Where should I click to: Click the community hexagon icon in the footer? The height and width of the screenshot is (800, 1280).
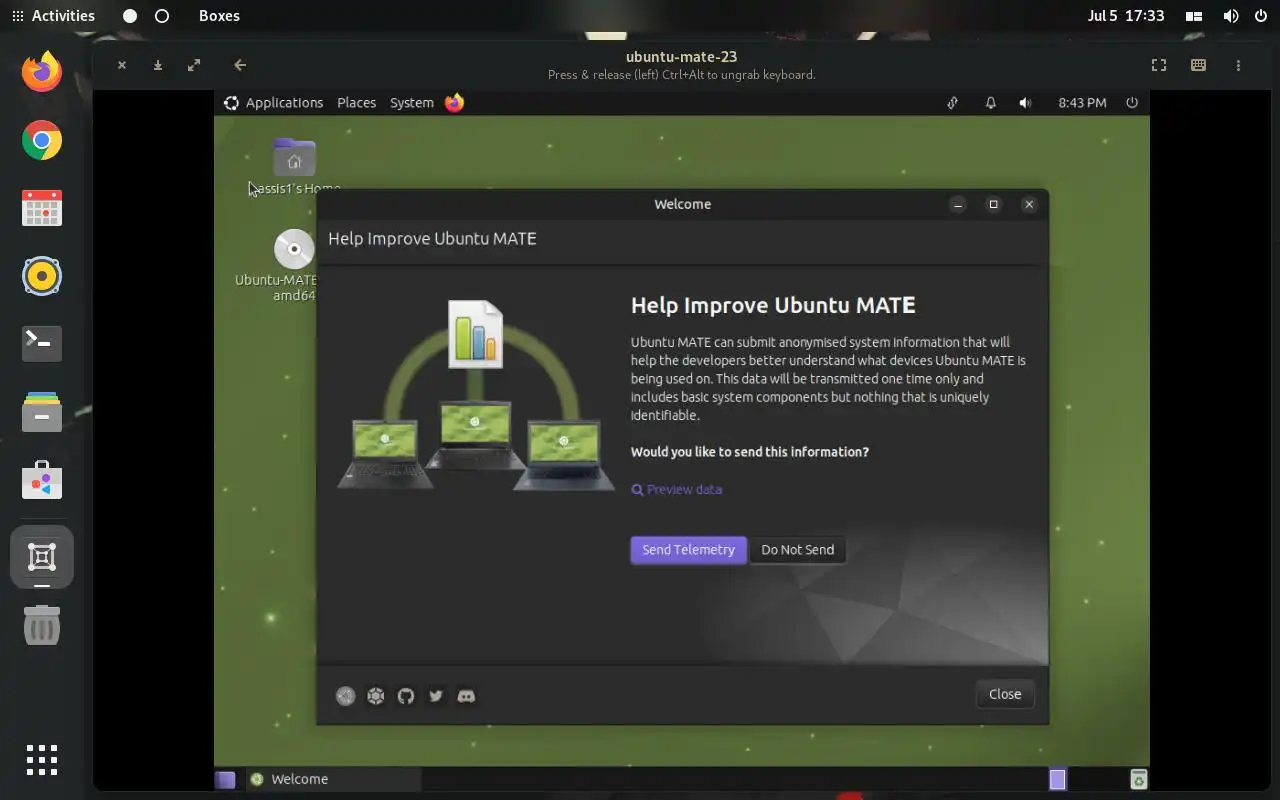point(376,696)
